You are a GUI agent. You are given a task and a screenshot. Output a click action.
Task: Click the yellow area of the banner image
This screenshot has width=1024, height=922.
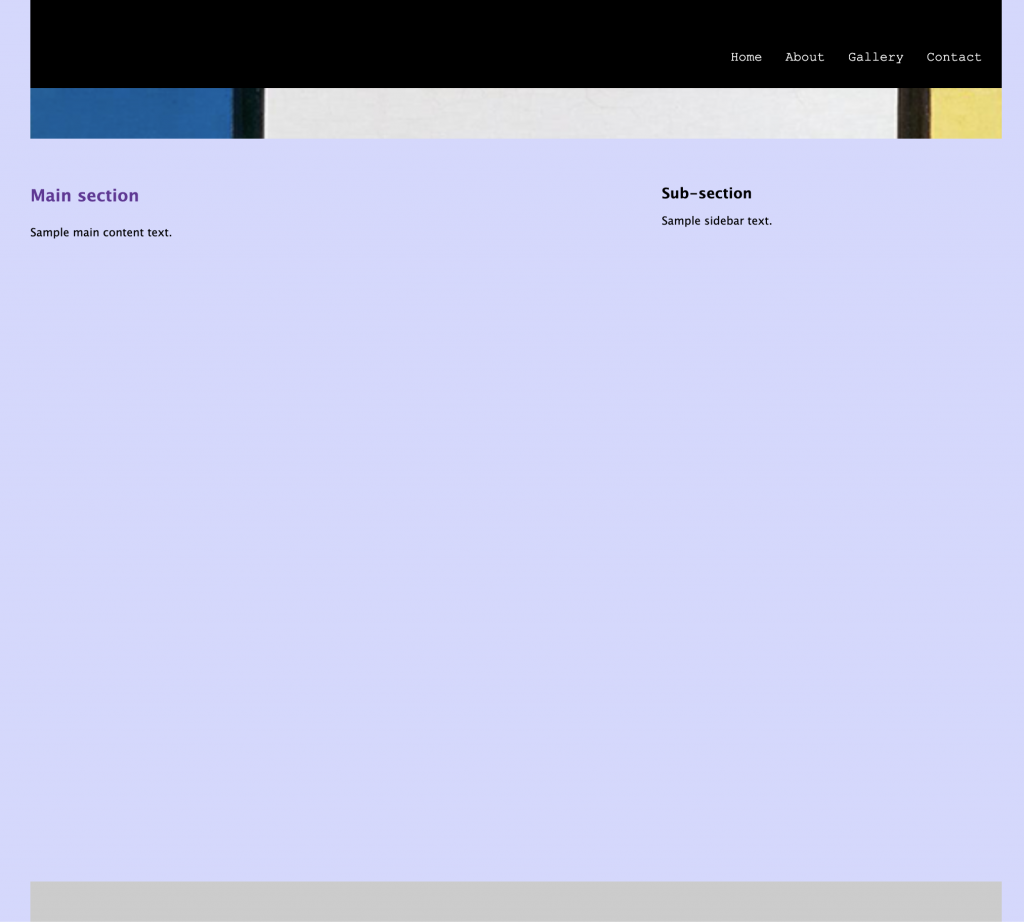pyautogui.click(x=966, y=114)
